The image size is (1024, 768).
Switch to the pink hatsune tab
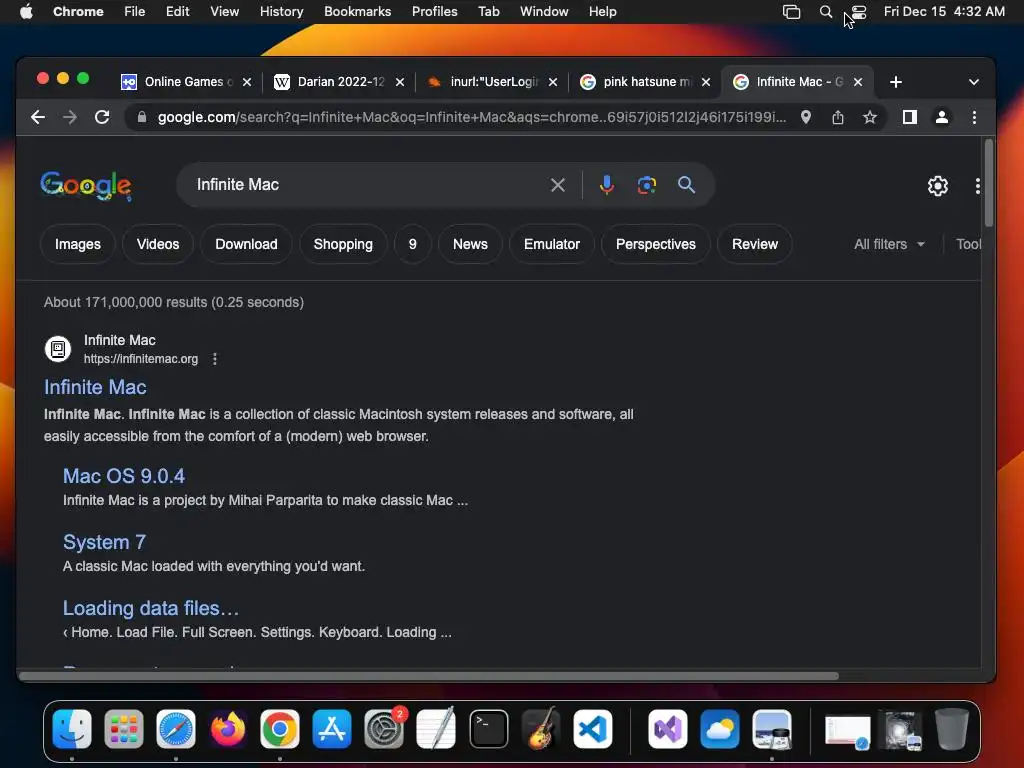click(x=645, y=82)
